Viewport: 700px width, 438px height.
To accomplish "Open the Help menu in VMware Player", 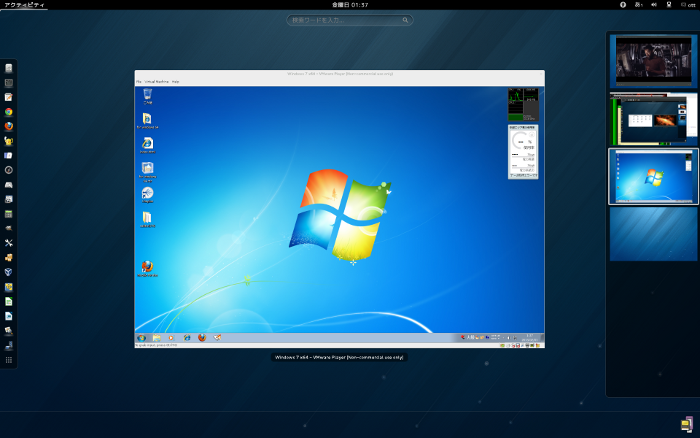I will [175, 81].
